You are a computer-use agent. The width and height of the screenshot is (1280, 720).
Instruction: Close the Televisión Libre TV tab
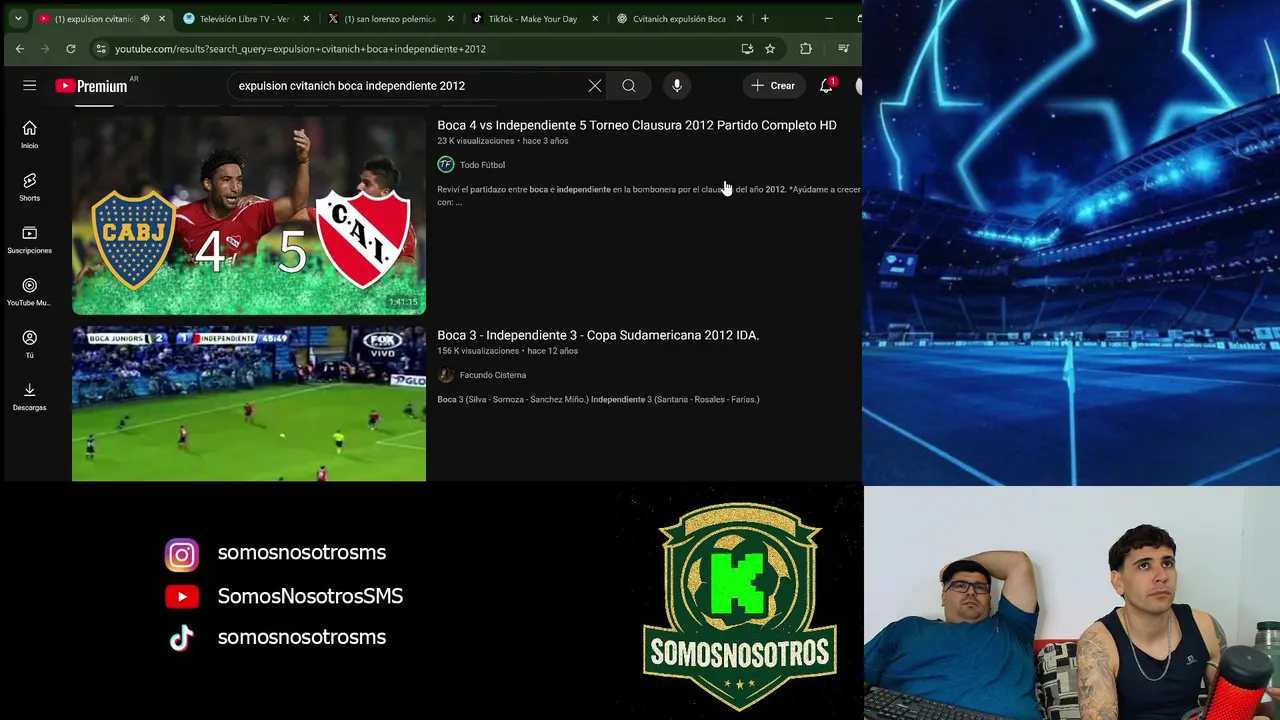point(306,18)
